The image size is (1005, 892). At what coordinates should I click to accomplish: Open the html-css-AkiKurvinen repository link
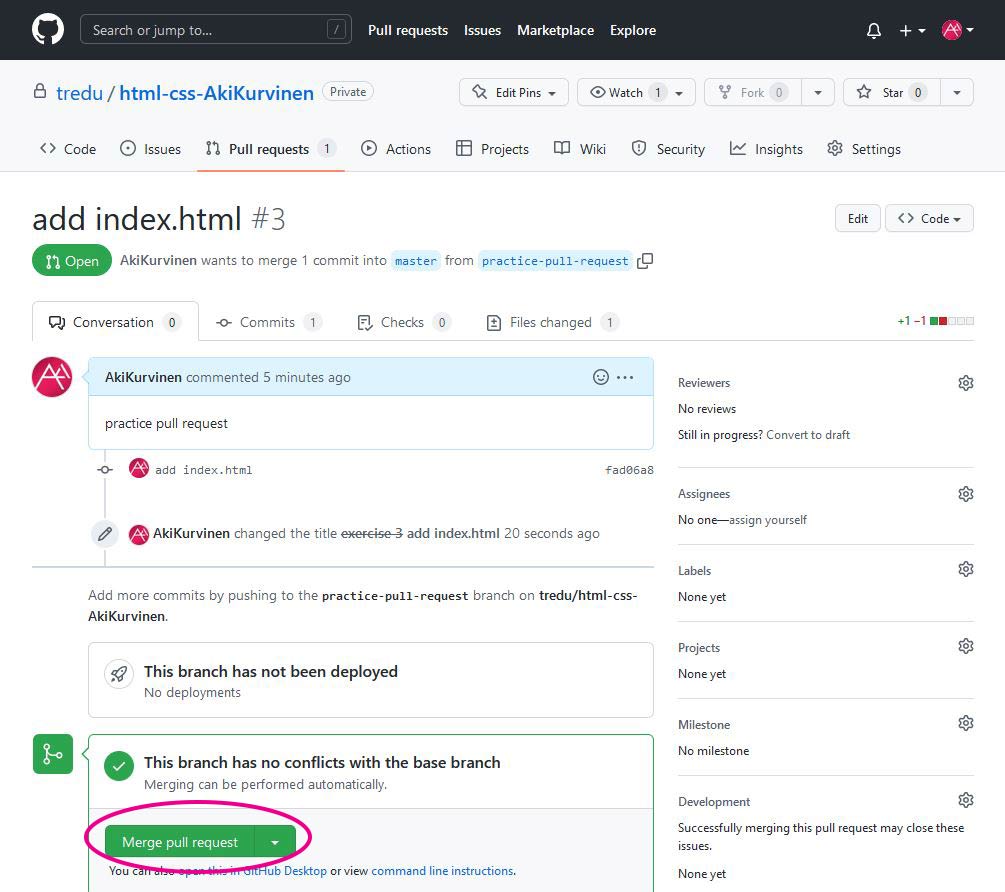pyautogui.click(x=217, y=93)
